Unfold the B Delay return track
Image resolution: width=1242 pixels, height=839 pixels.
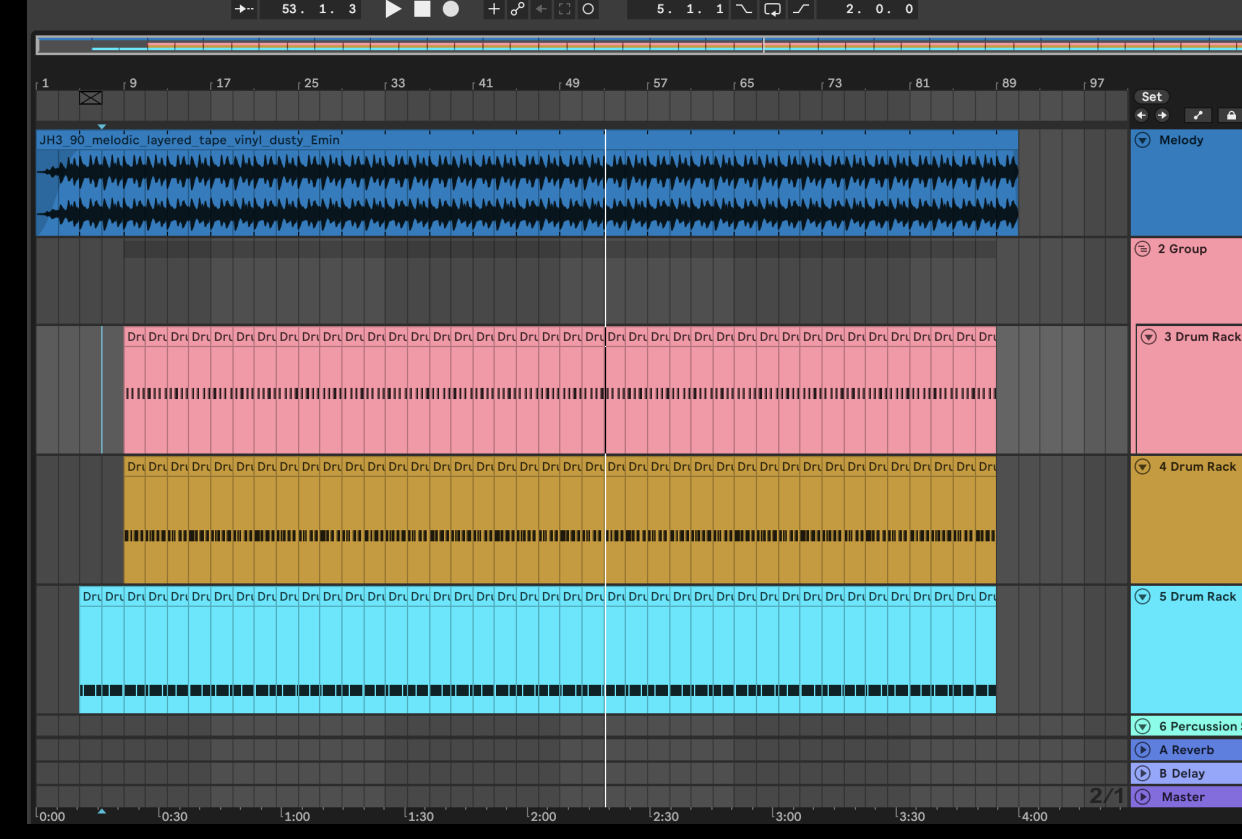(x=1144, y=773)
